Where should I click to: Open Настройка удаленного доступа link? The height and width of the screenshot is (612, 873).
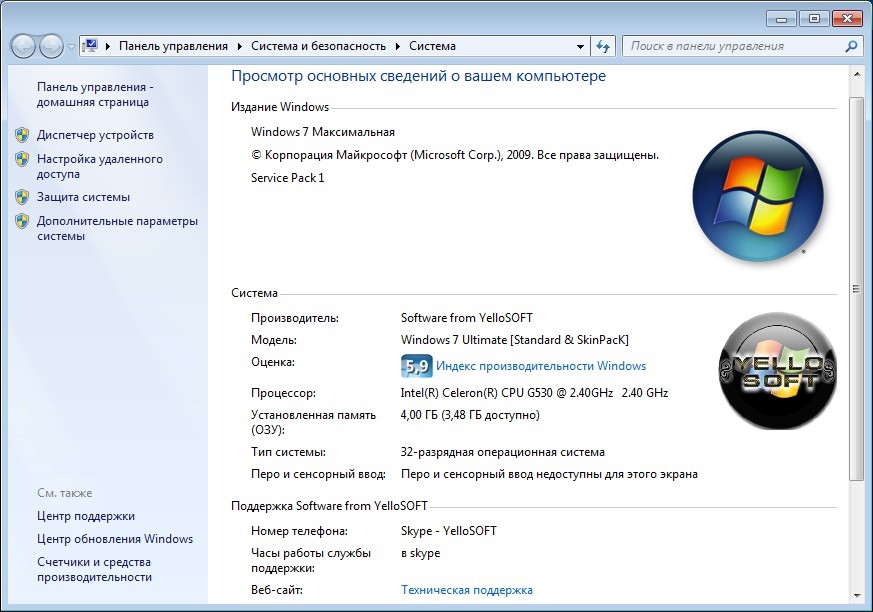[x=100, y=167]
